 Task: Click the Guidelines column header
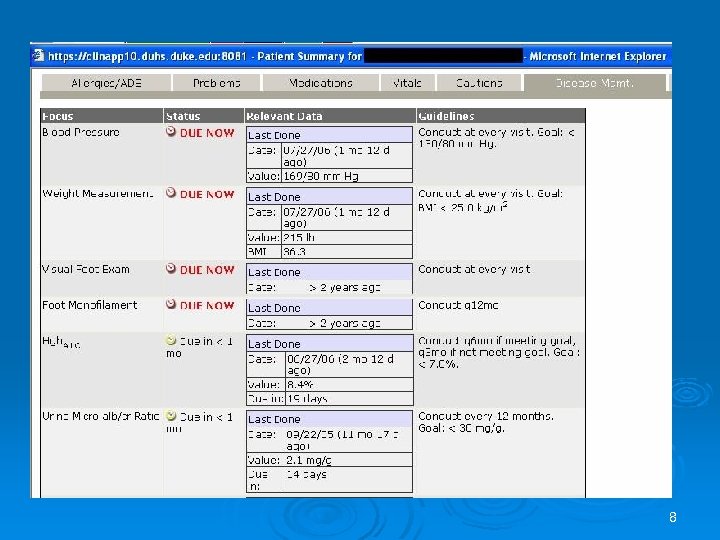pos(501,116)
